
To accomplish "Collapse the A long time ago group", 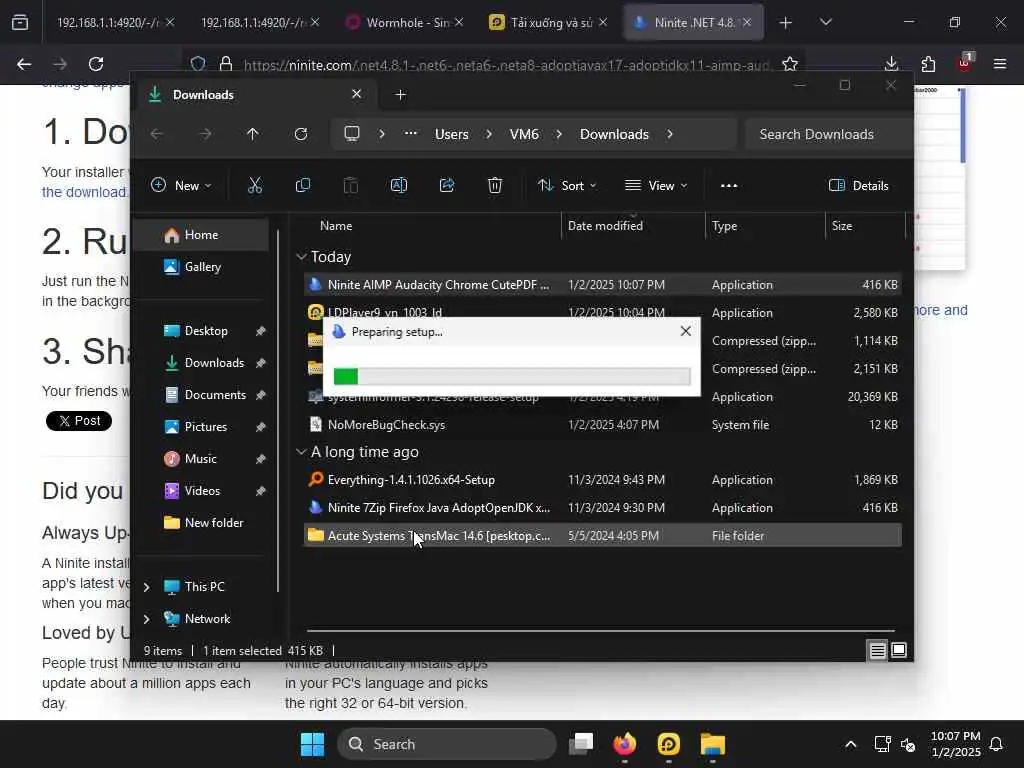I will 301,452.
